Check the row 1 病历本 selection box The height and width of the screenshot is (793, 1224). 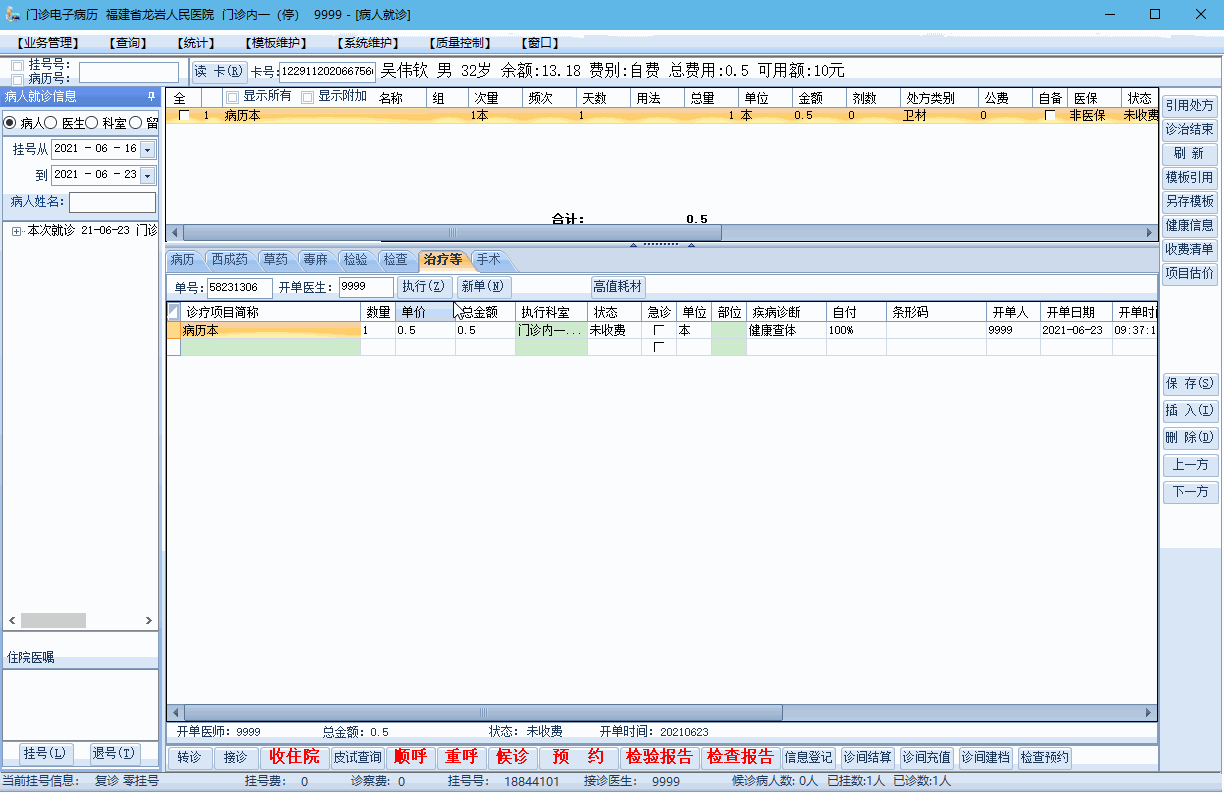pyautogui.click(x=183, y=115)
